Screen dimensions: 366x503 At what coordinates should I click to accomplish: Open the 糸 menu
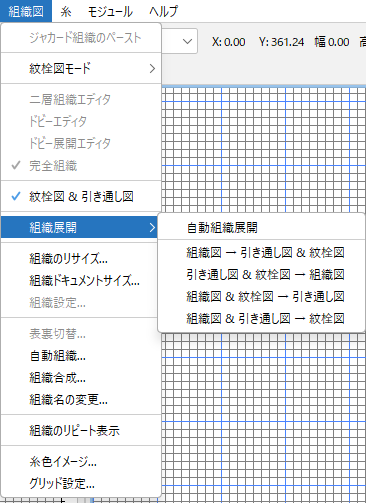coord(66,11)
